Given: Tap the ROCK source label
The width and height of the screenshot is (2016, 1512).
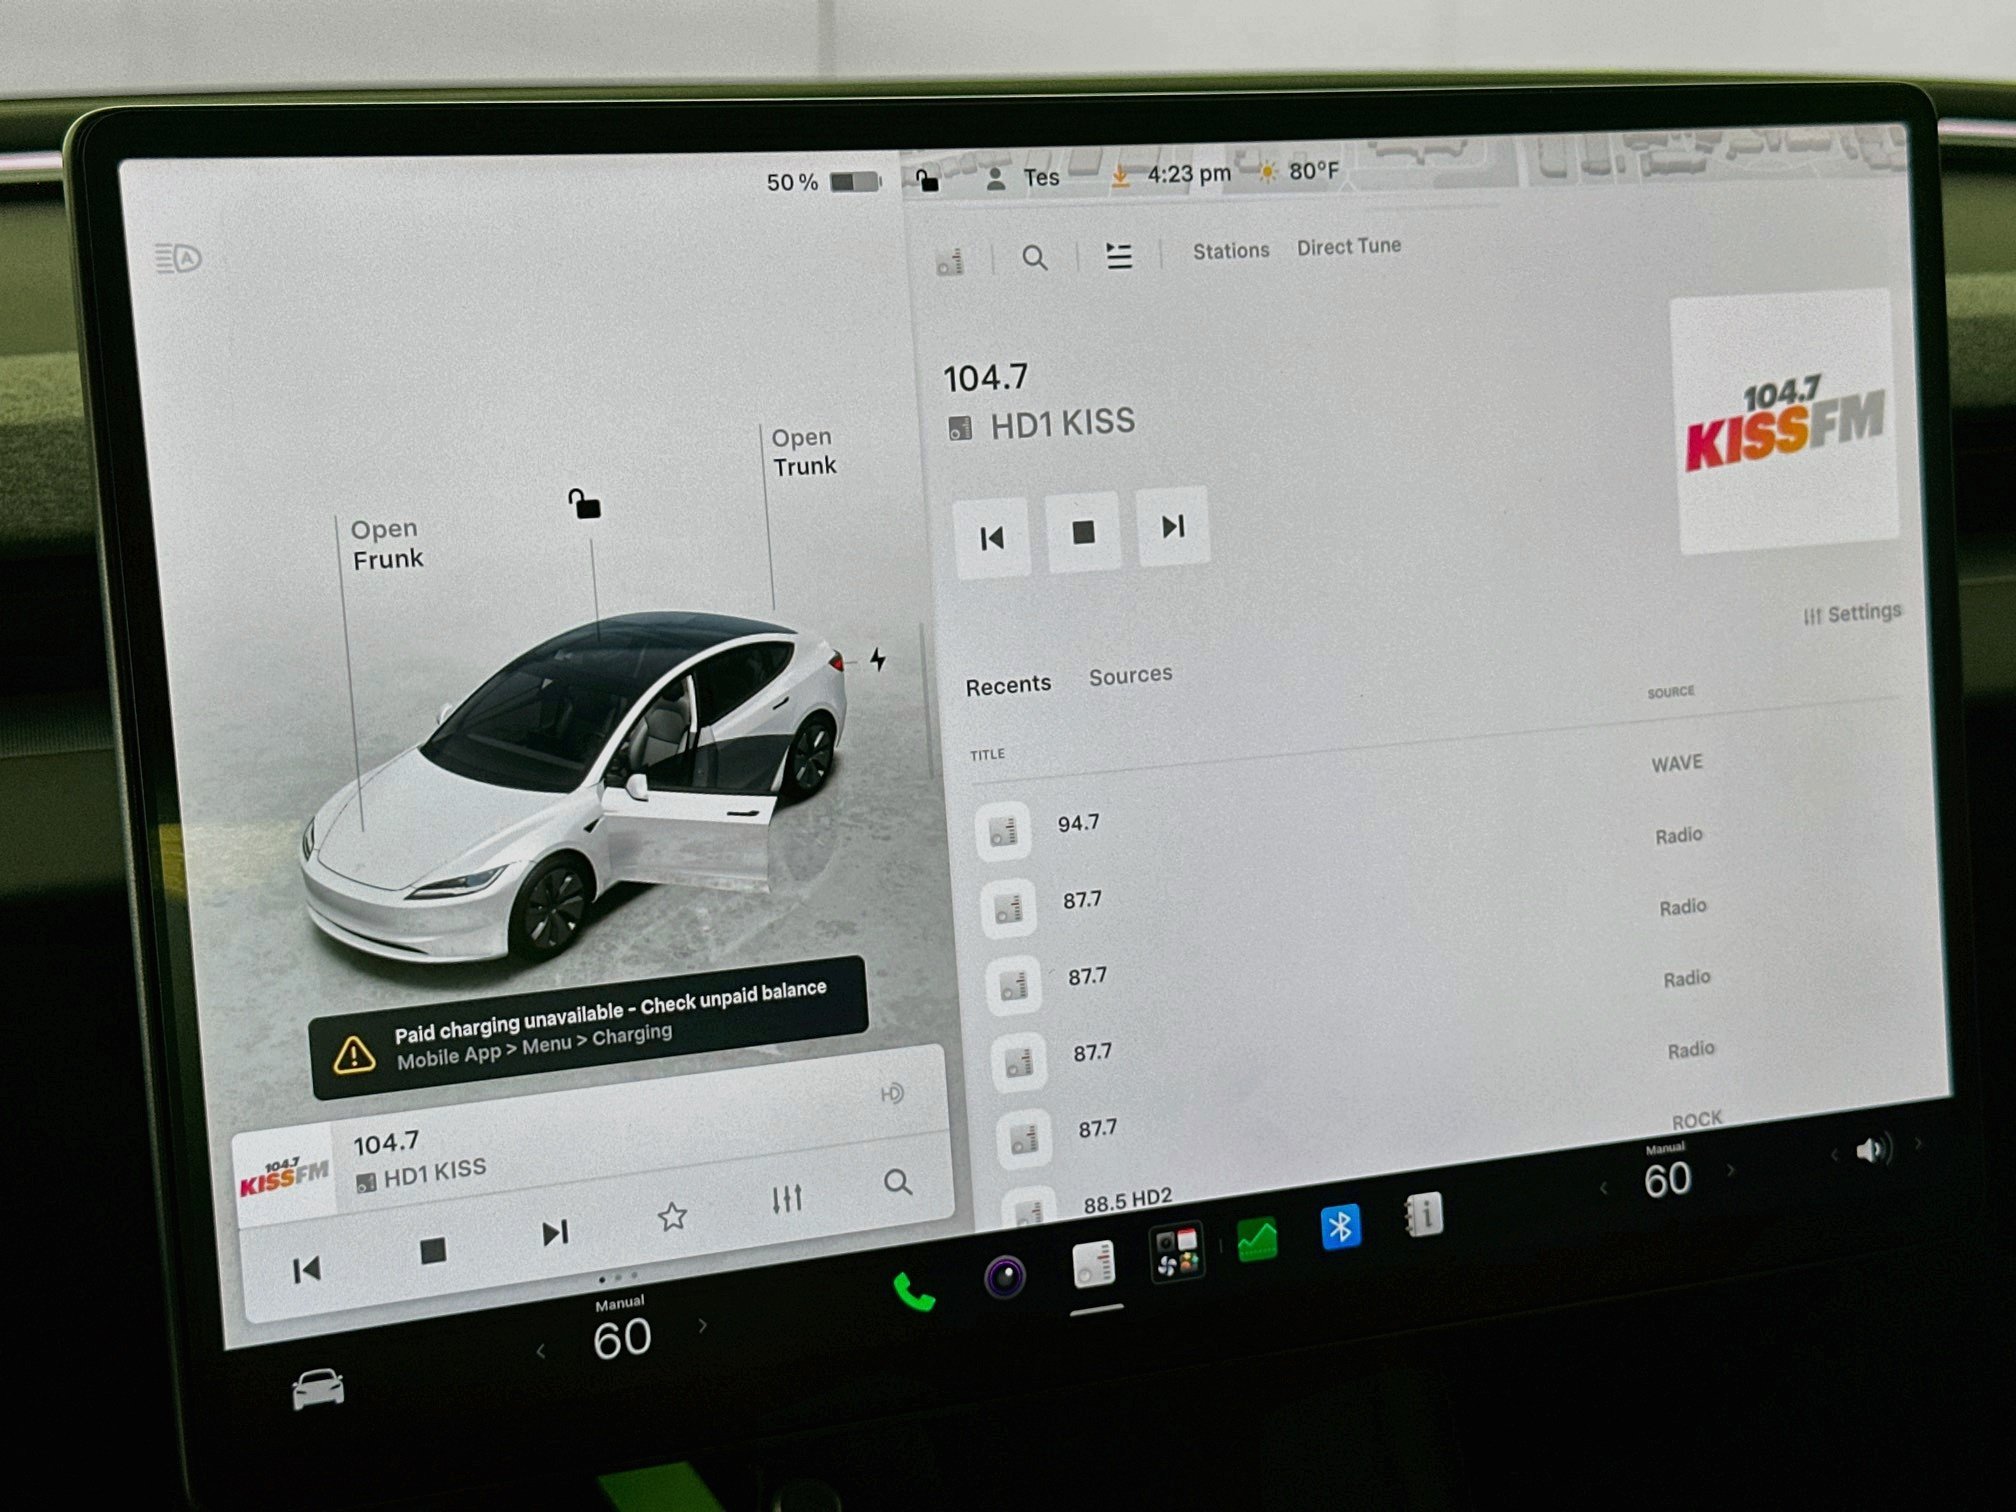Looking at the screenshot, I should click(1697, 1119).
